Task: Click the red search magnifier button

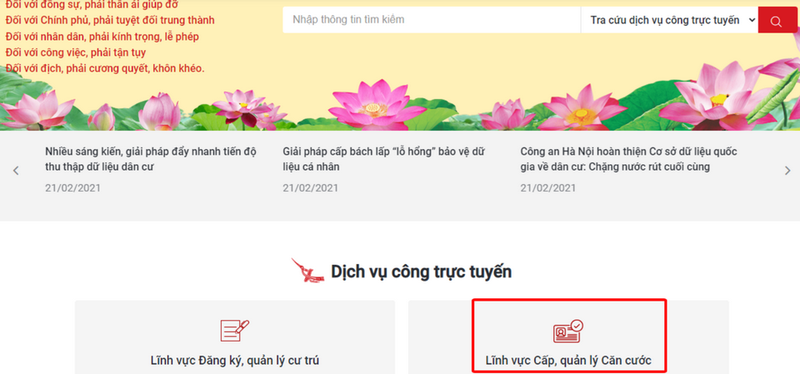Action: 777,20
